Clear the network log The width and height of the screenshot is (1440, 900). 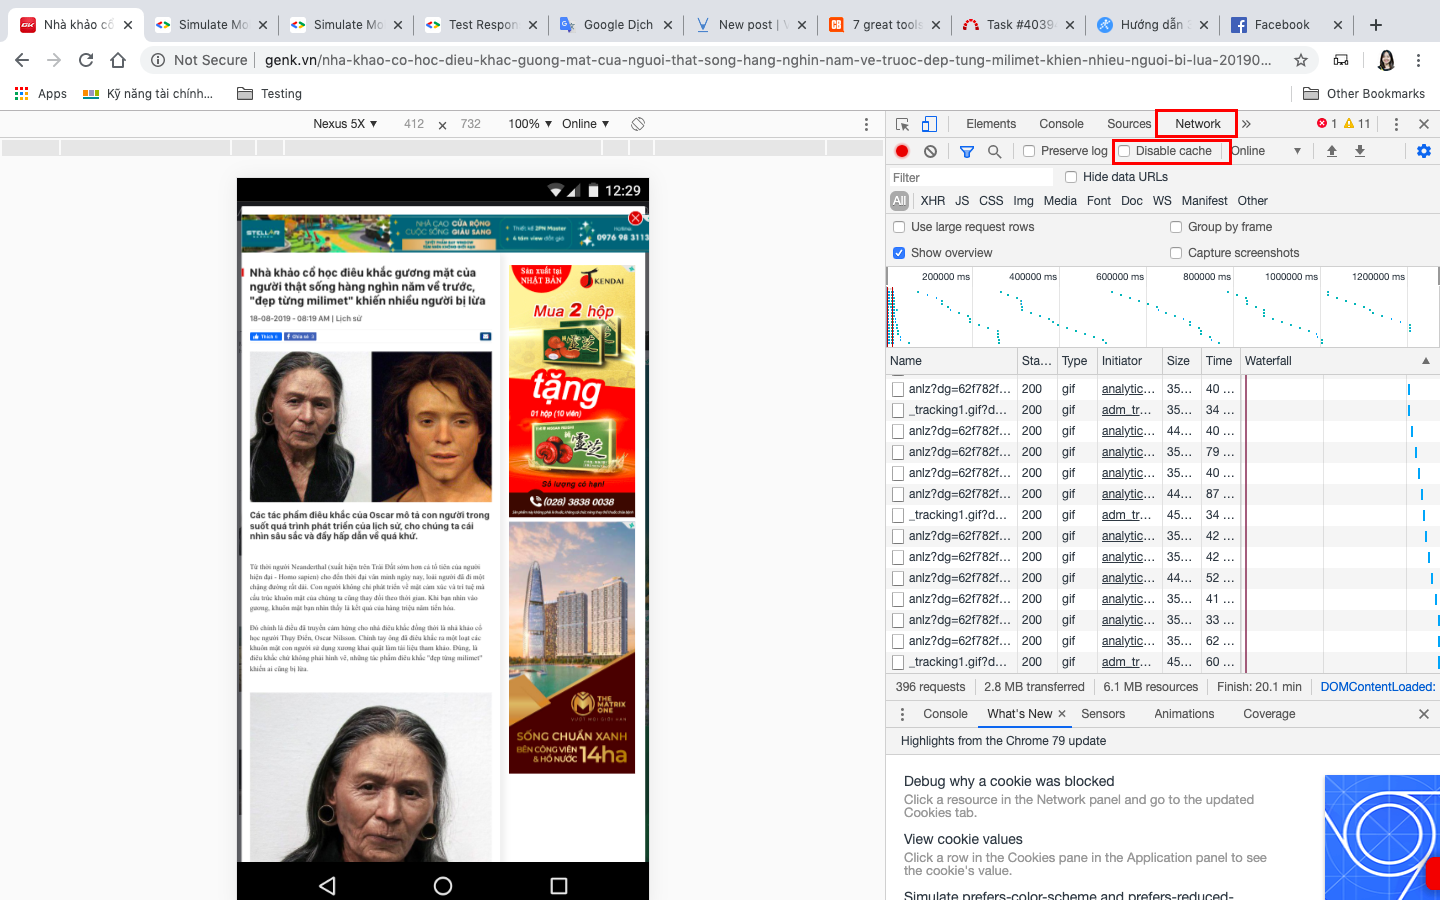[931, 151]
